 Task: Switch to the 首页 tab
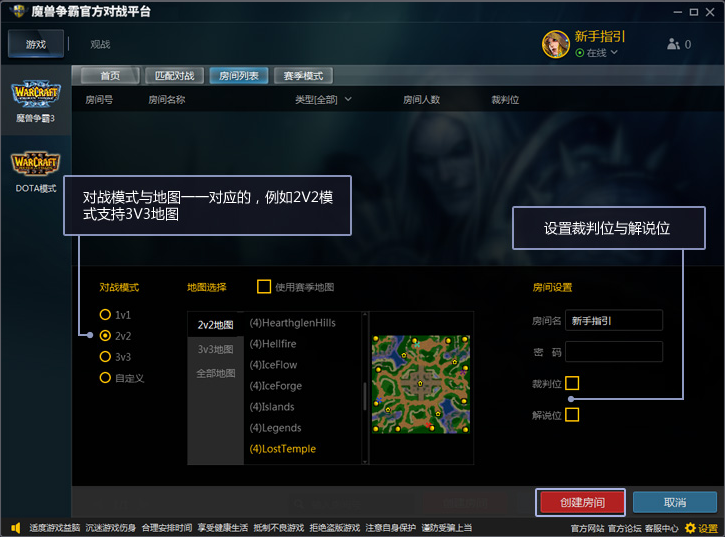point(110,76)
